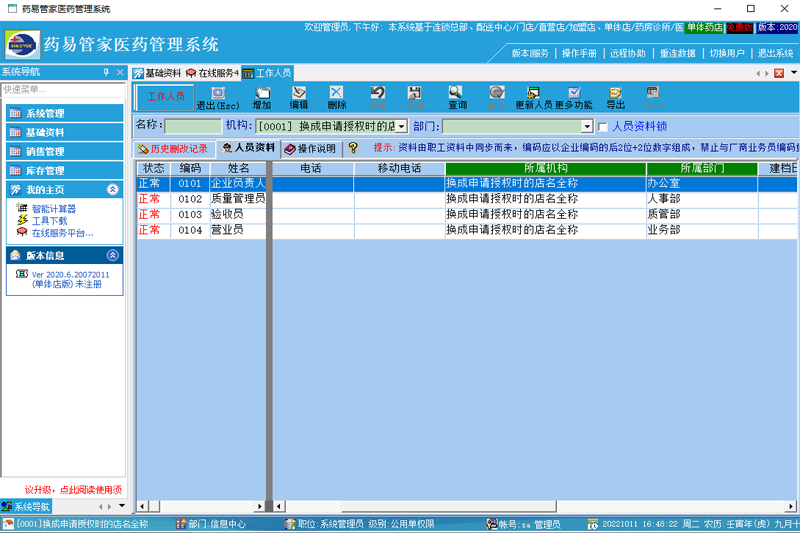The image size is (800, 533).
Task: Open the 部门 dropdown list
Action: [587, 126]
